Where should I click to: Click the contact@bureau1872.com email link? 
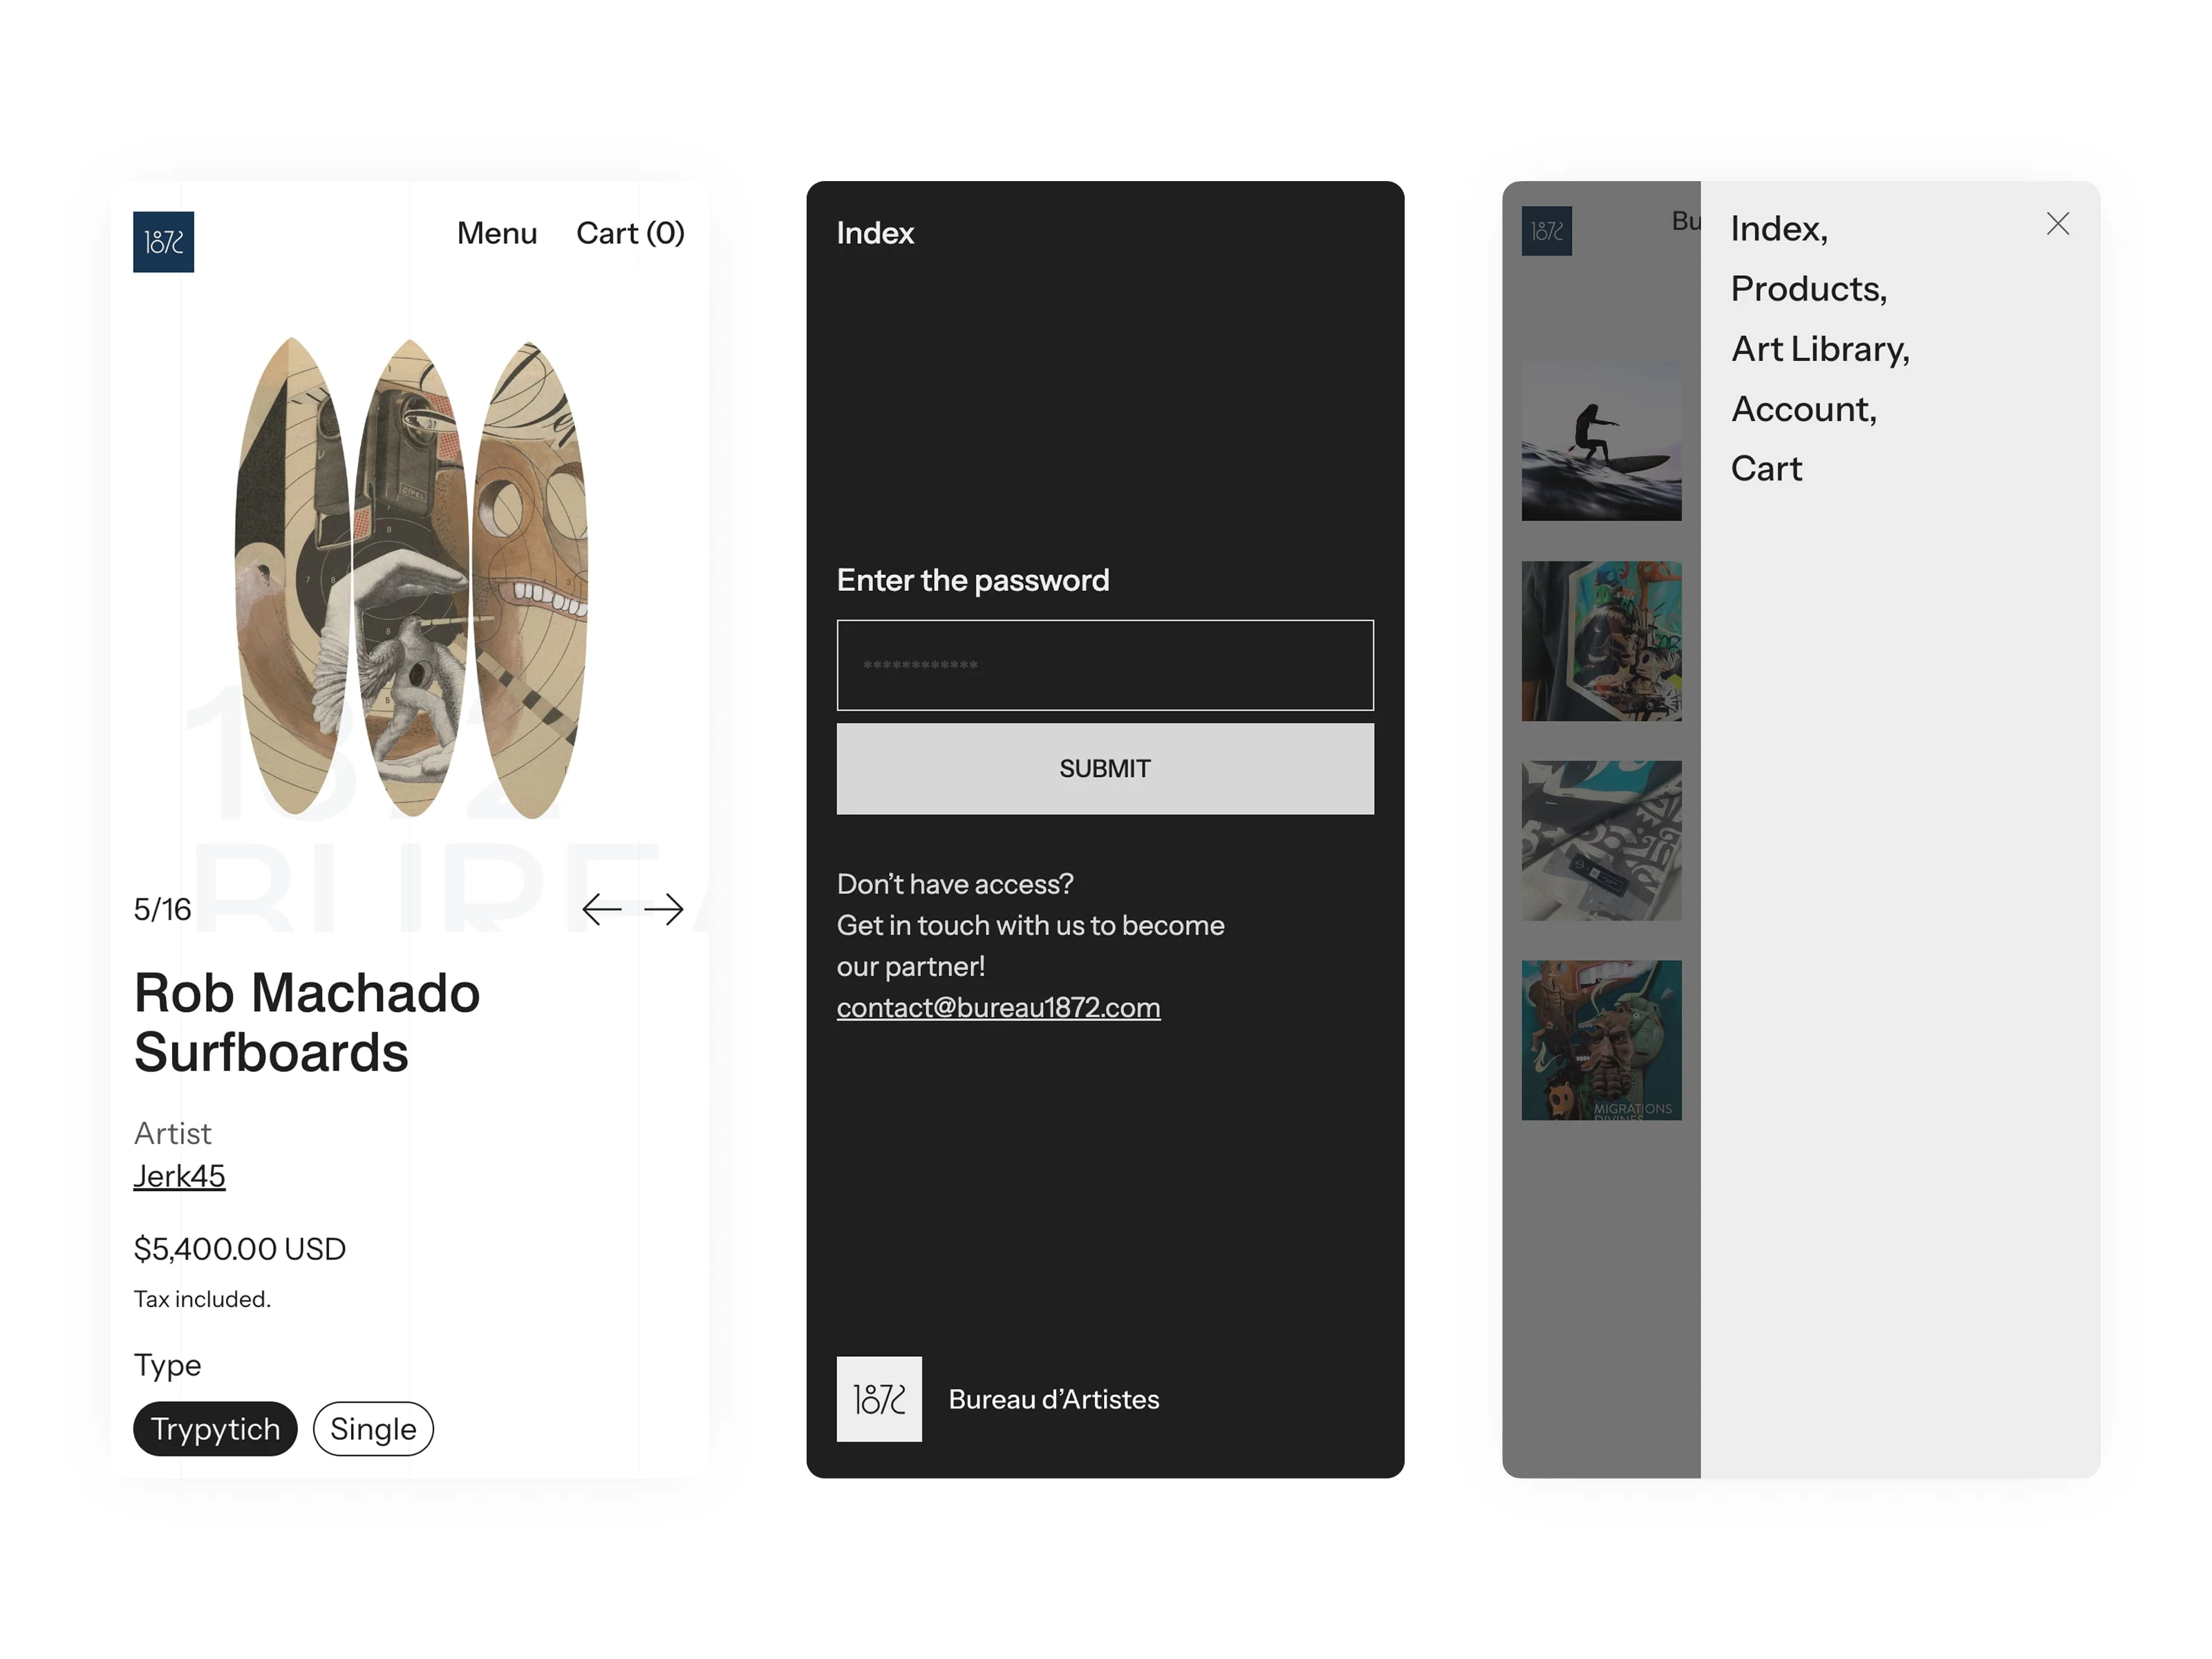coord(998,1007)
